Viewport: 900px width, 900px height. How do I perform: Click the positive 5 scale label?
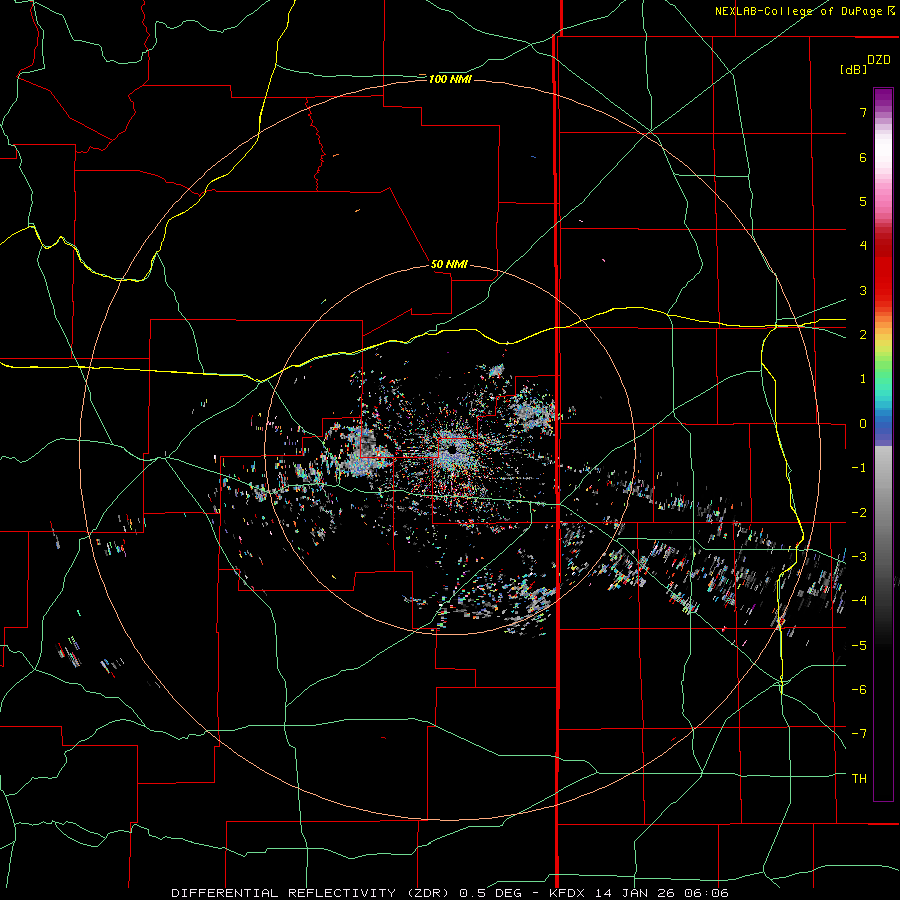pyautogui.click(x=863, y=201)
